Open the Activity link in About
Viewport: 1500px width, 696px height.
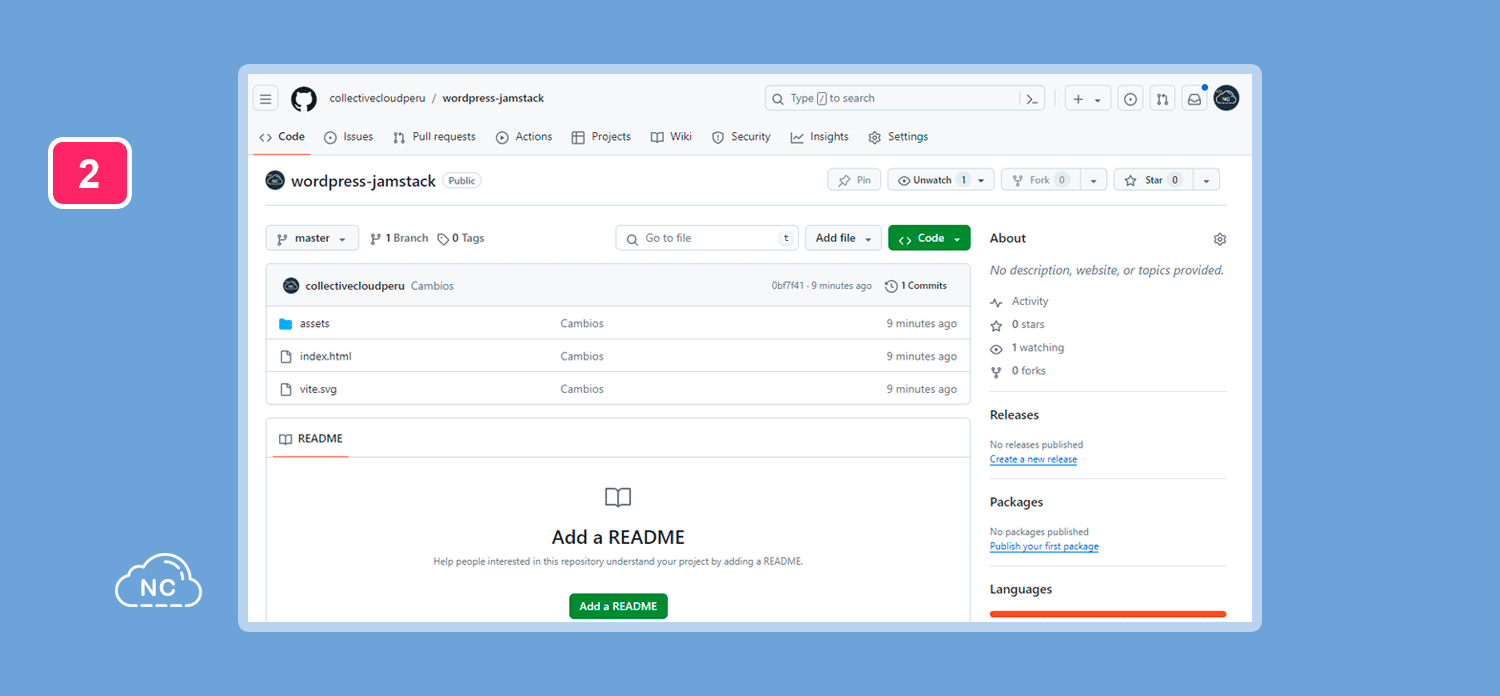(1019, 301)
